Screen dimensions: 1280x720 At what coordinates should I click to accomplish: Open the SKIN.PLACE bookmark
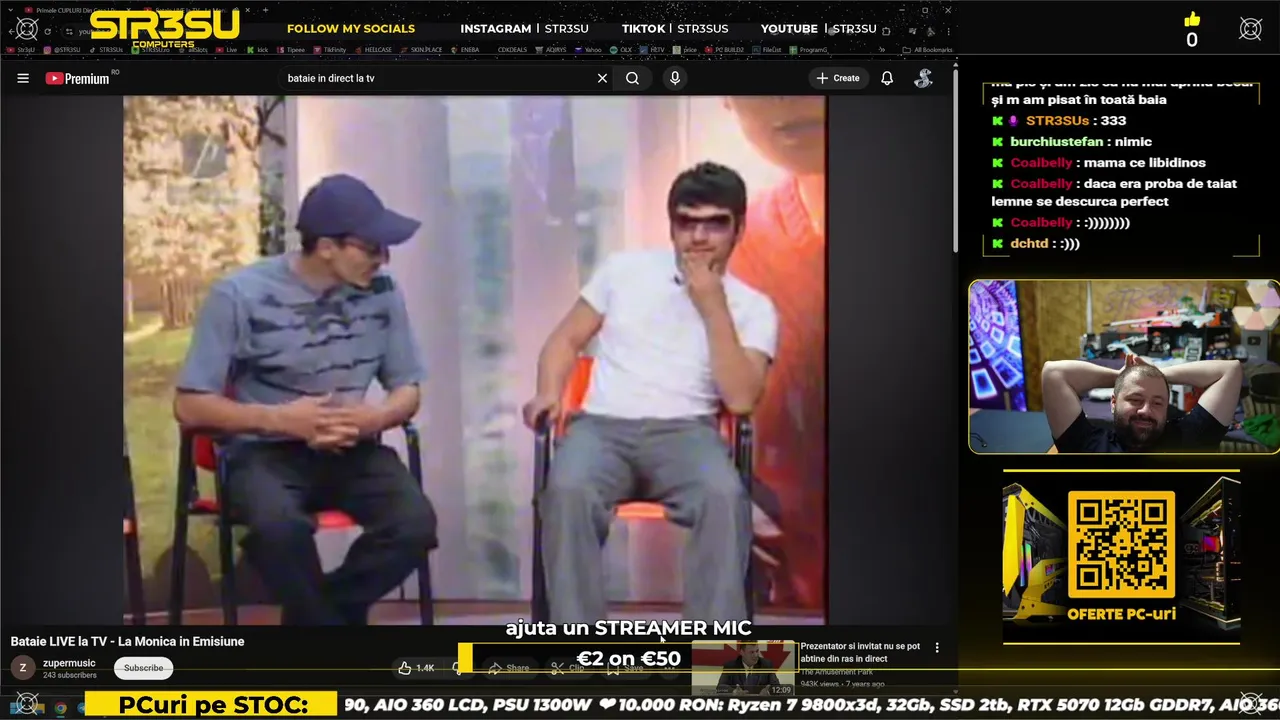pos(421,49)
